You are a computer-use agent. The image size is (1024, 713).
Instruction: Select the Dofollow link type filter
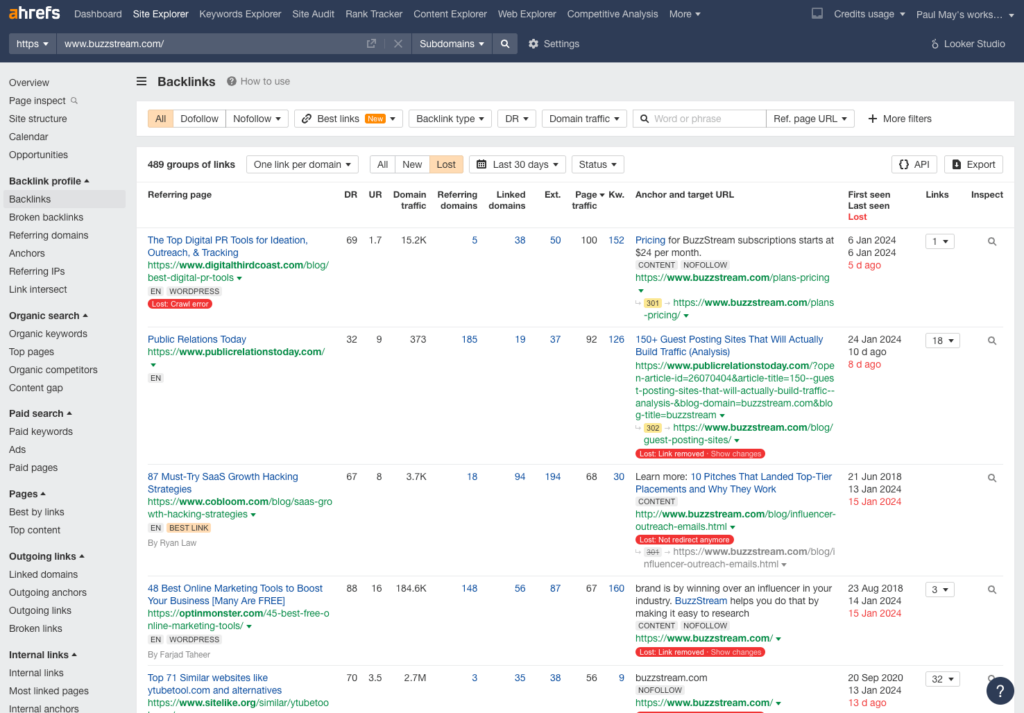pyautogui.click(x=199, y=119)
